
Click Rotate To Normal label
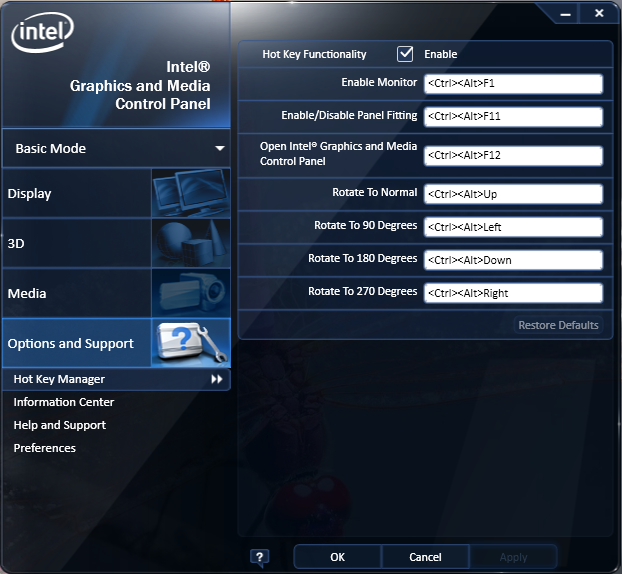coord(374,192)
